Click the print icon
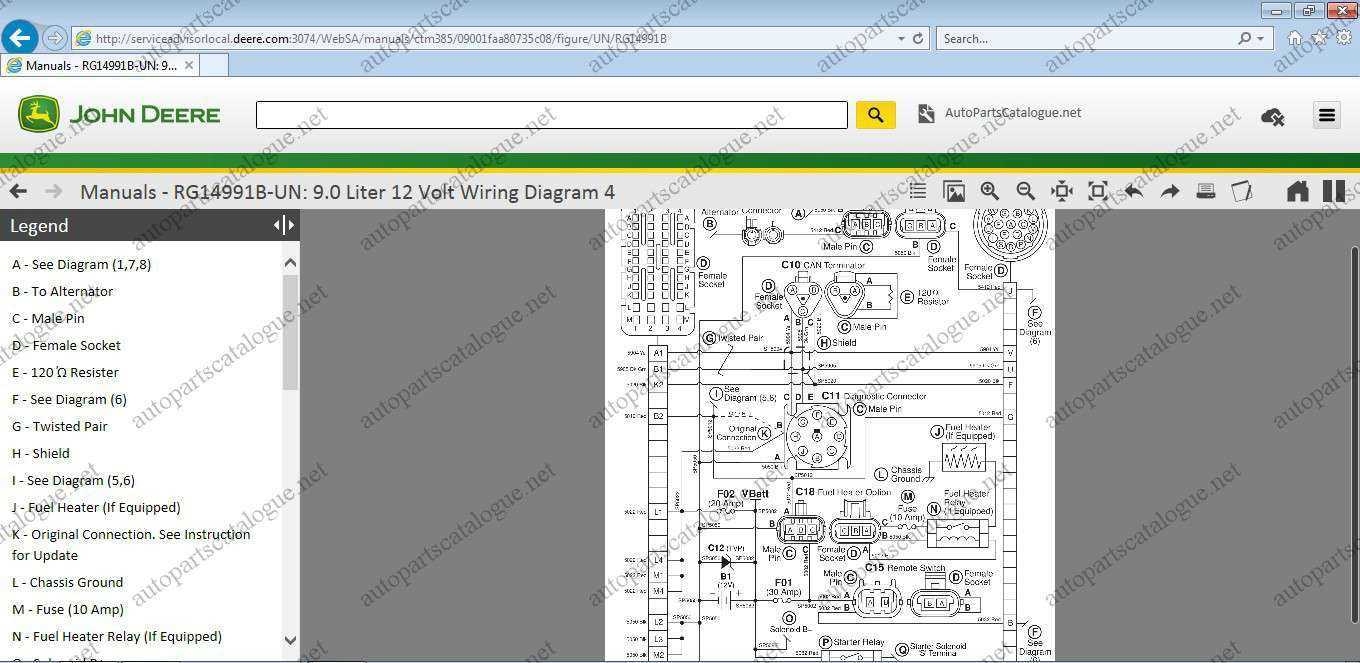Viewport: 1360px width, 663px height. [1206, 191]
